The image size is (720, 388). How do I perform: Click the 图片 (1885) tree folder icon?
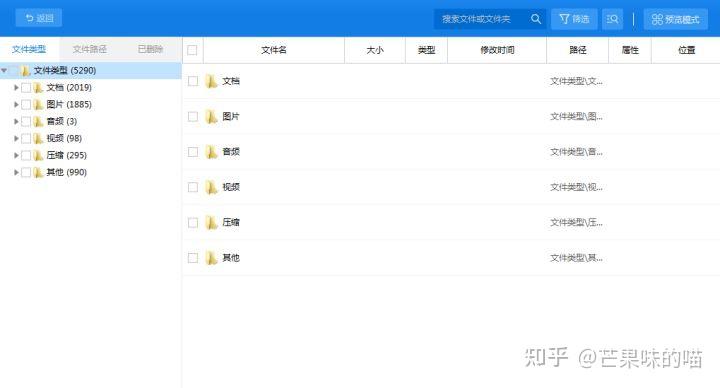pyautogui.click(x=38, y=104)
